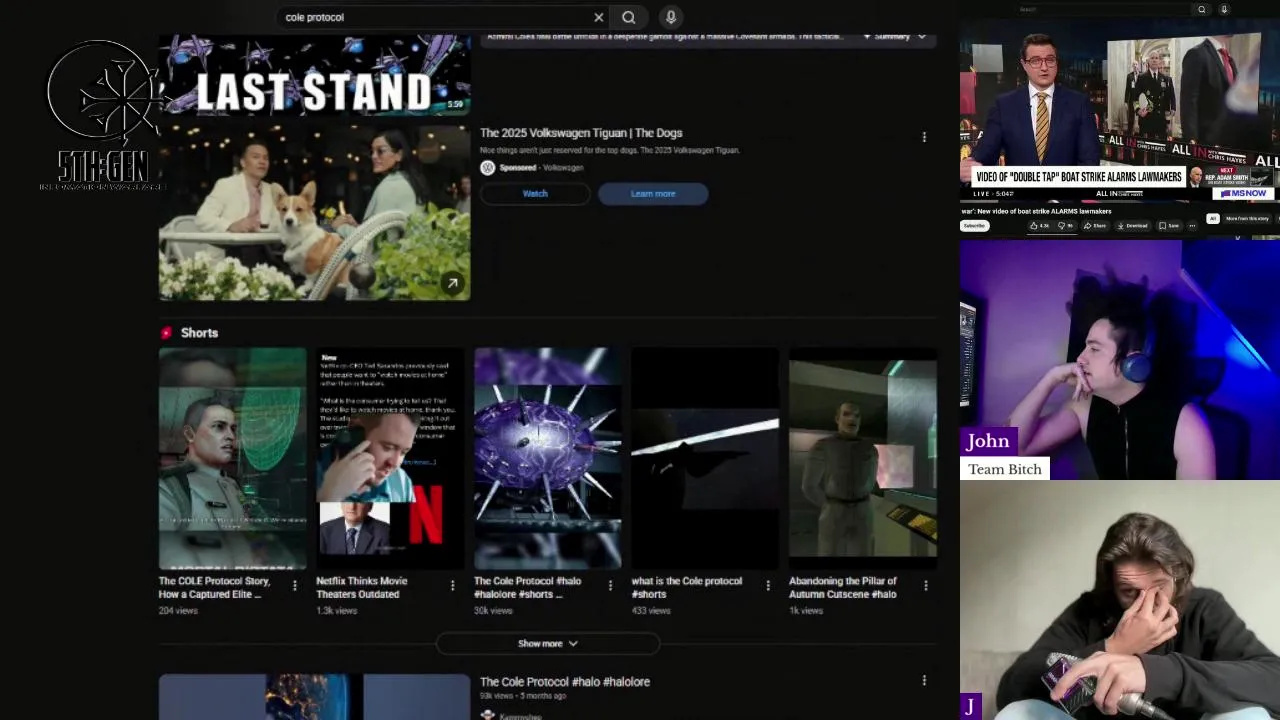The image size is (1280, 720).
Task: Open bottom Cole Protocol video thumbnail
Action: pyautogui.click(x=314, y=697)
